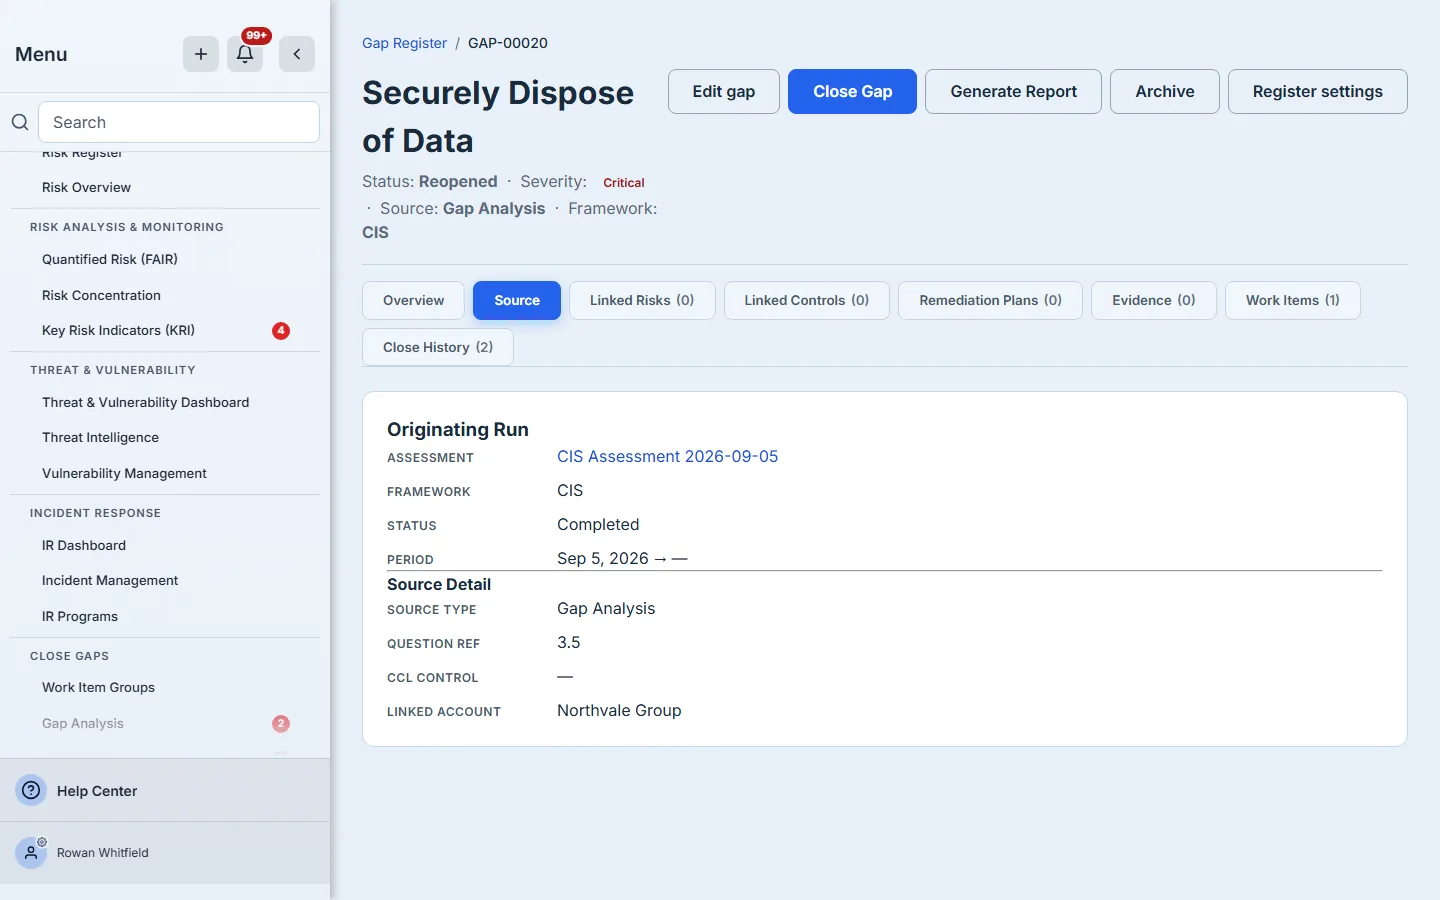Click the Edit gap button
The width and height of the screenshot is (1440, 900).
coord(724,91)
